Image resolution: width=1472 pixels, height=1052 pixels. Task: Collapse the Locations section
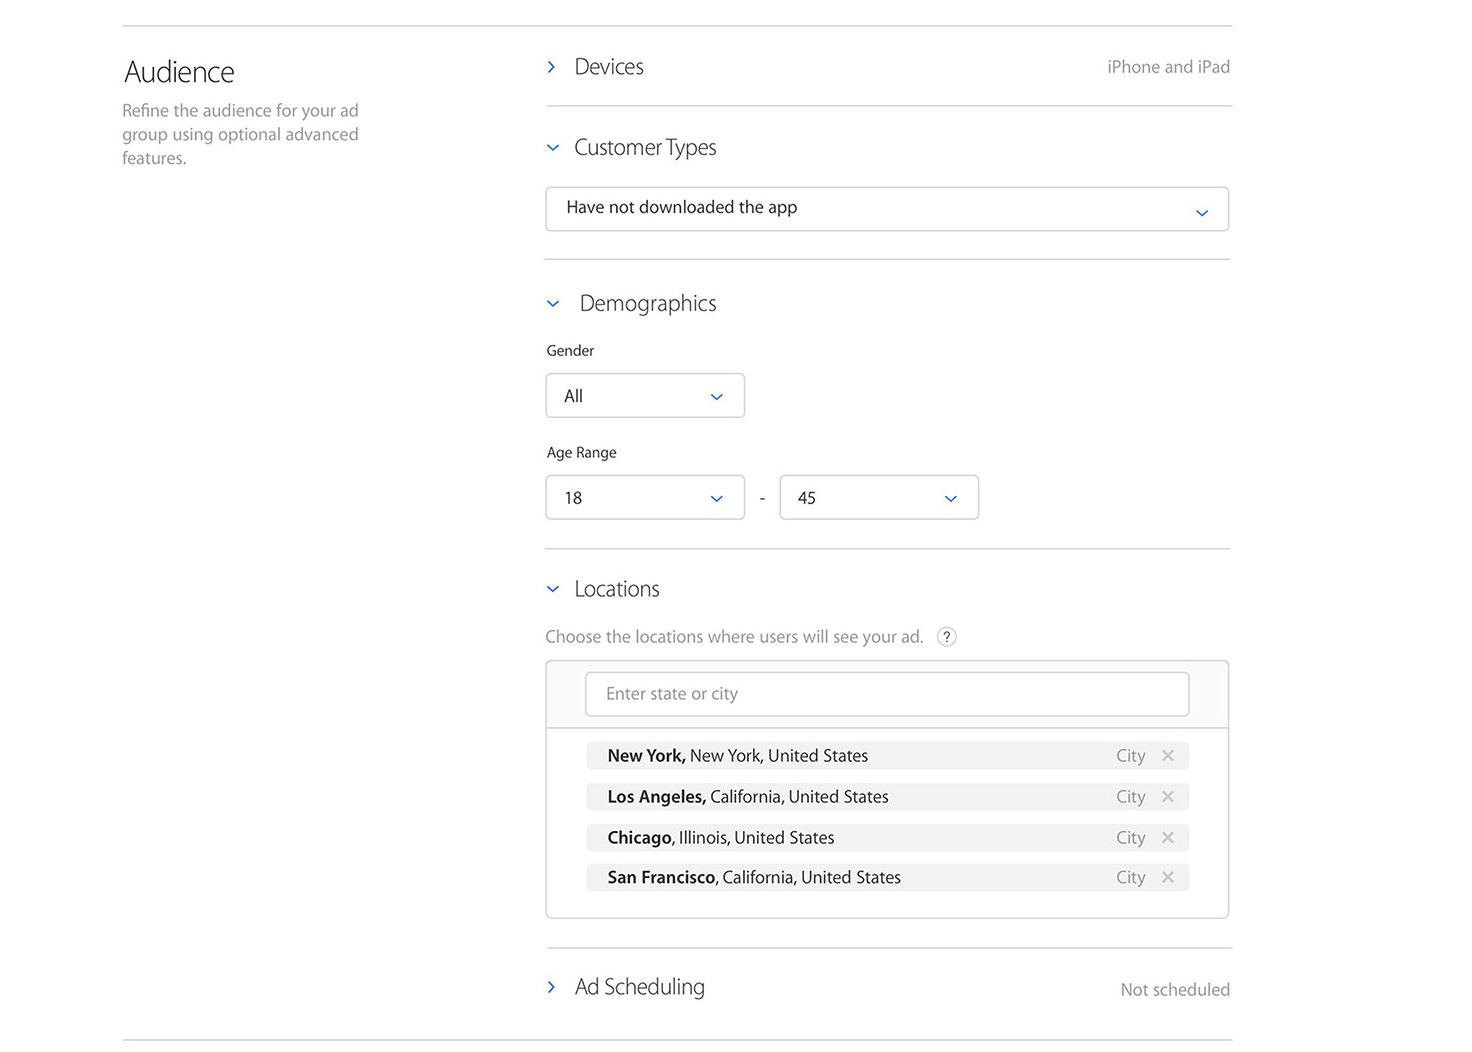tap(553, 590)
